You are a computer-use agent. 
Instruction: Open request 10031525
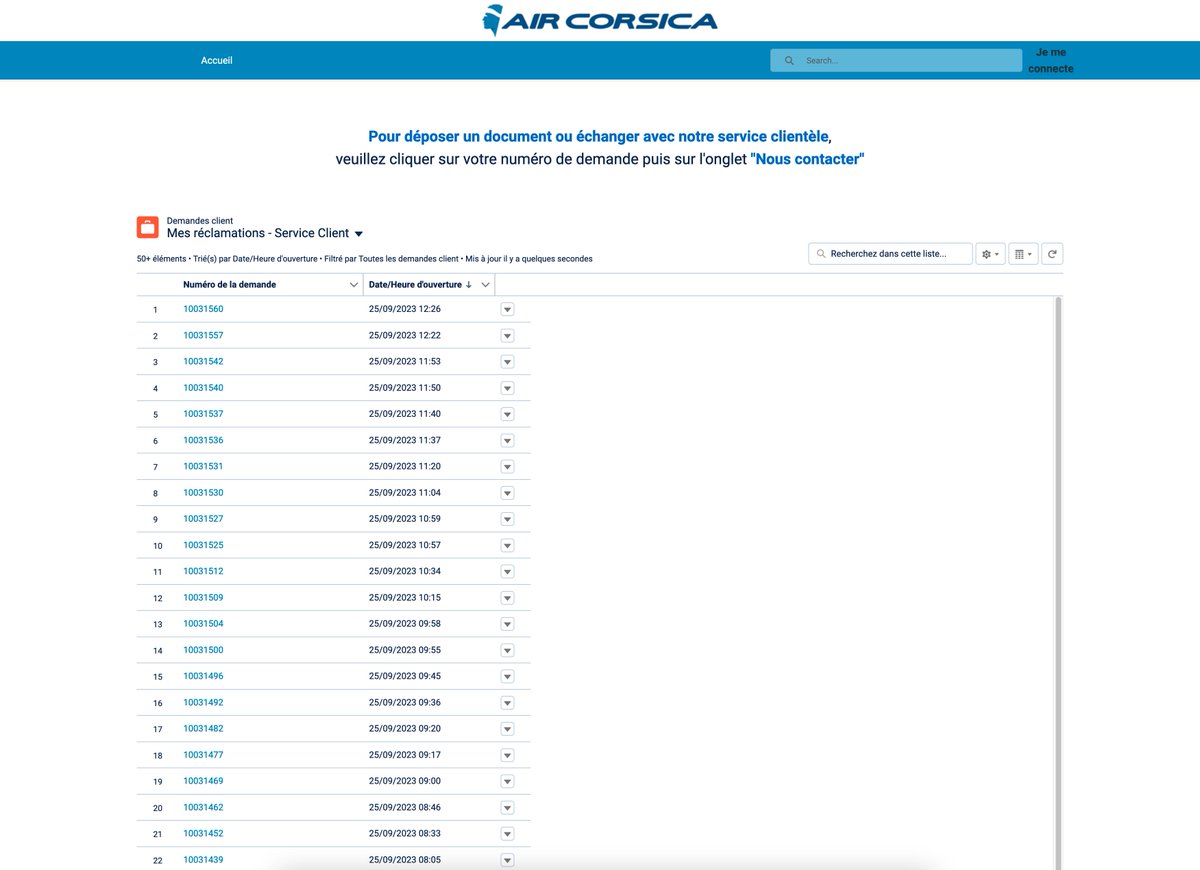203,545
